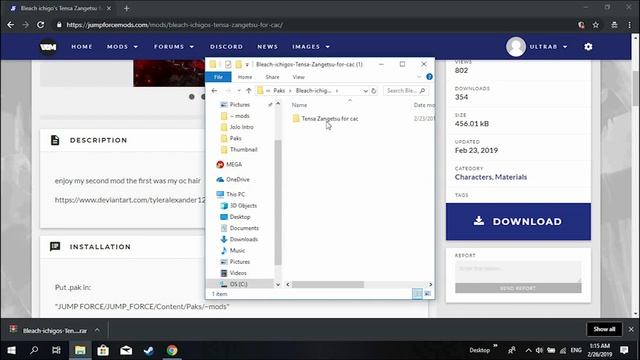The image size is (640, 360).
Task: Click the Chrome back arrow
Action: tap(11, 25)
